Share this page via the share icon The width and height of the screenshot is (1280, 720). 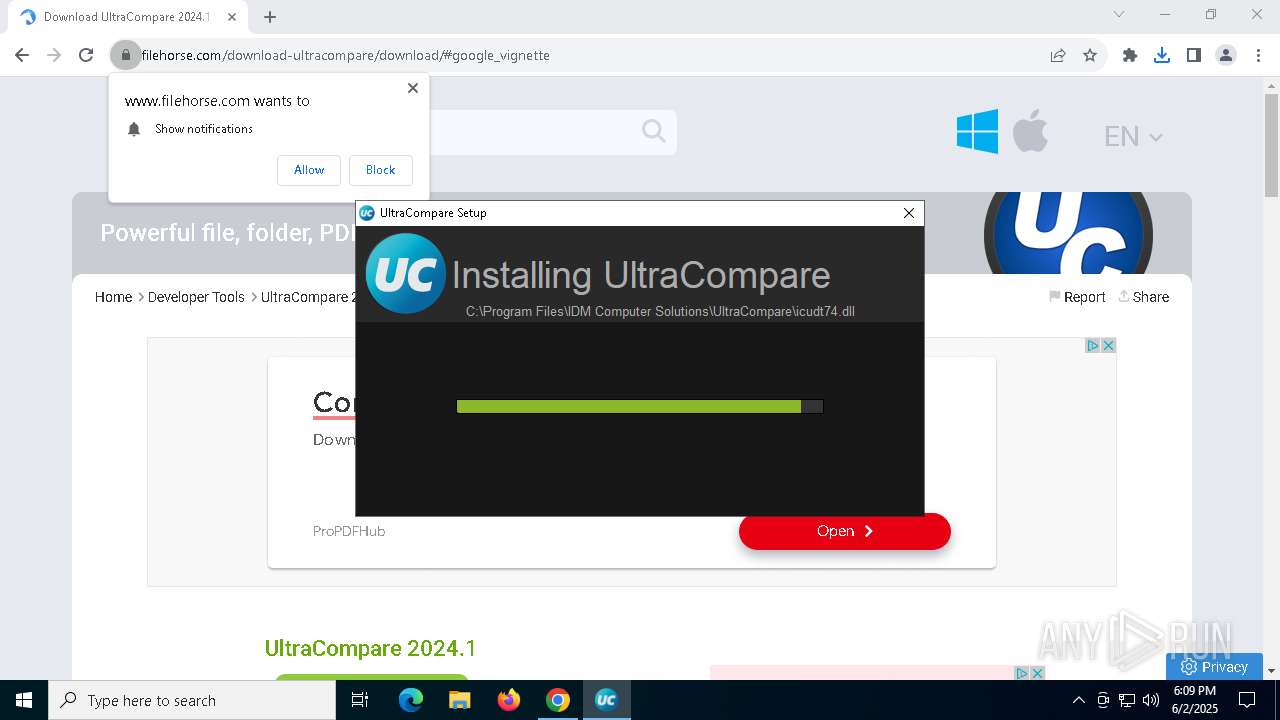(1058, 55)
